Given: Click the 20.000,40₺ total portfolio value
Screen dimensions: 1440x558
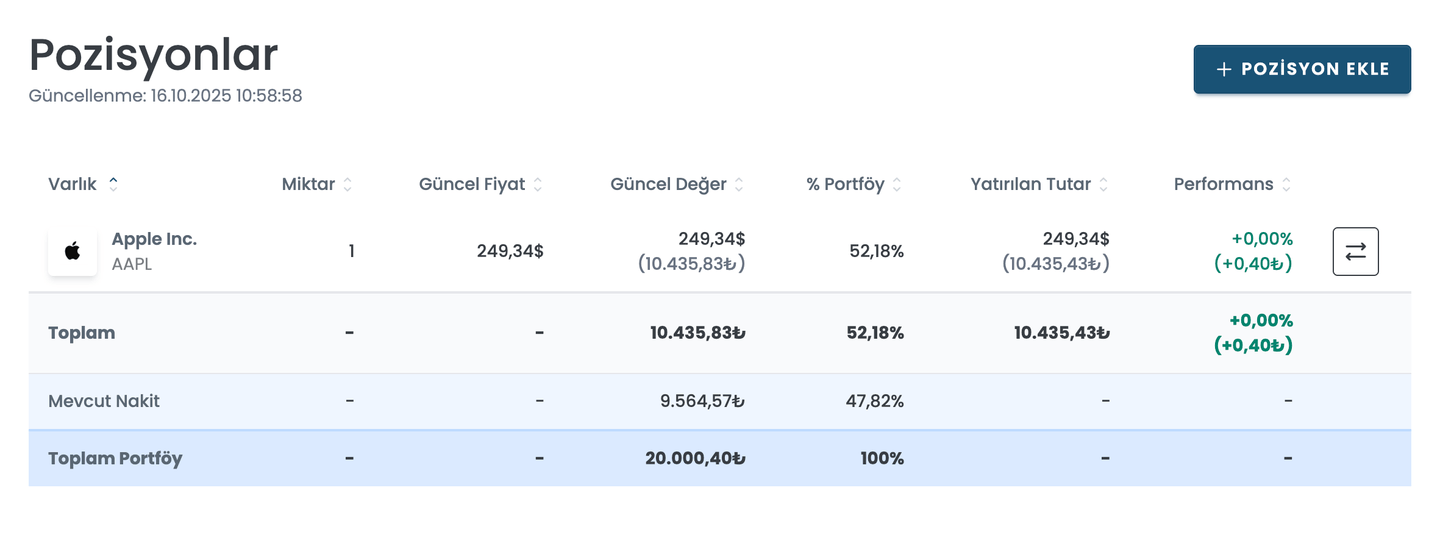Looking at the screenshot, I should pos(695,459).
